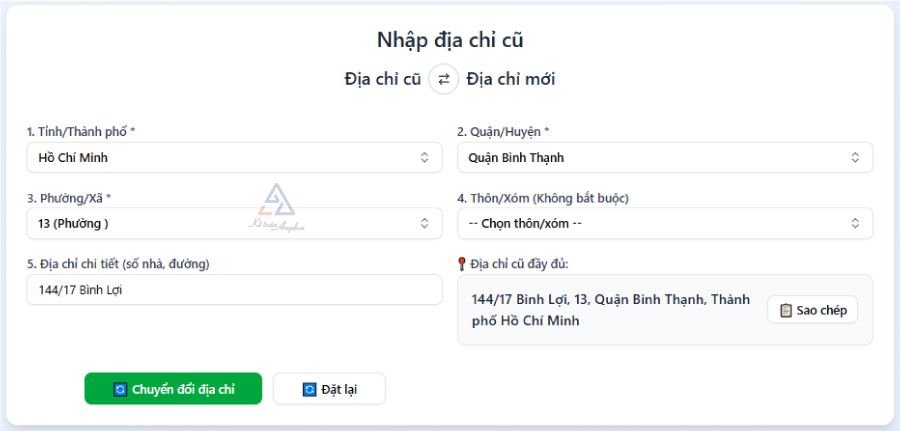The image size is (900, 431).
Task: Switch to the Địa chỉ mới mode label
Action: pos(510,79)
